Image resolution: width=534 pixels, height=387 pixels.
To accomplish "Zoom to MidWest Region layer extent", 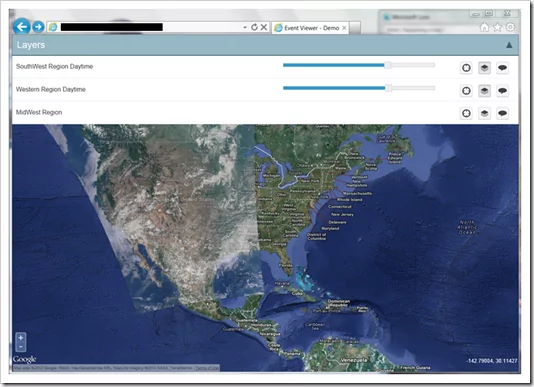I will pos(466,113).
